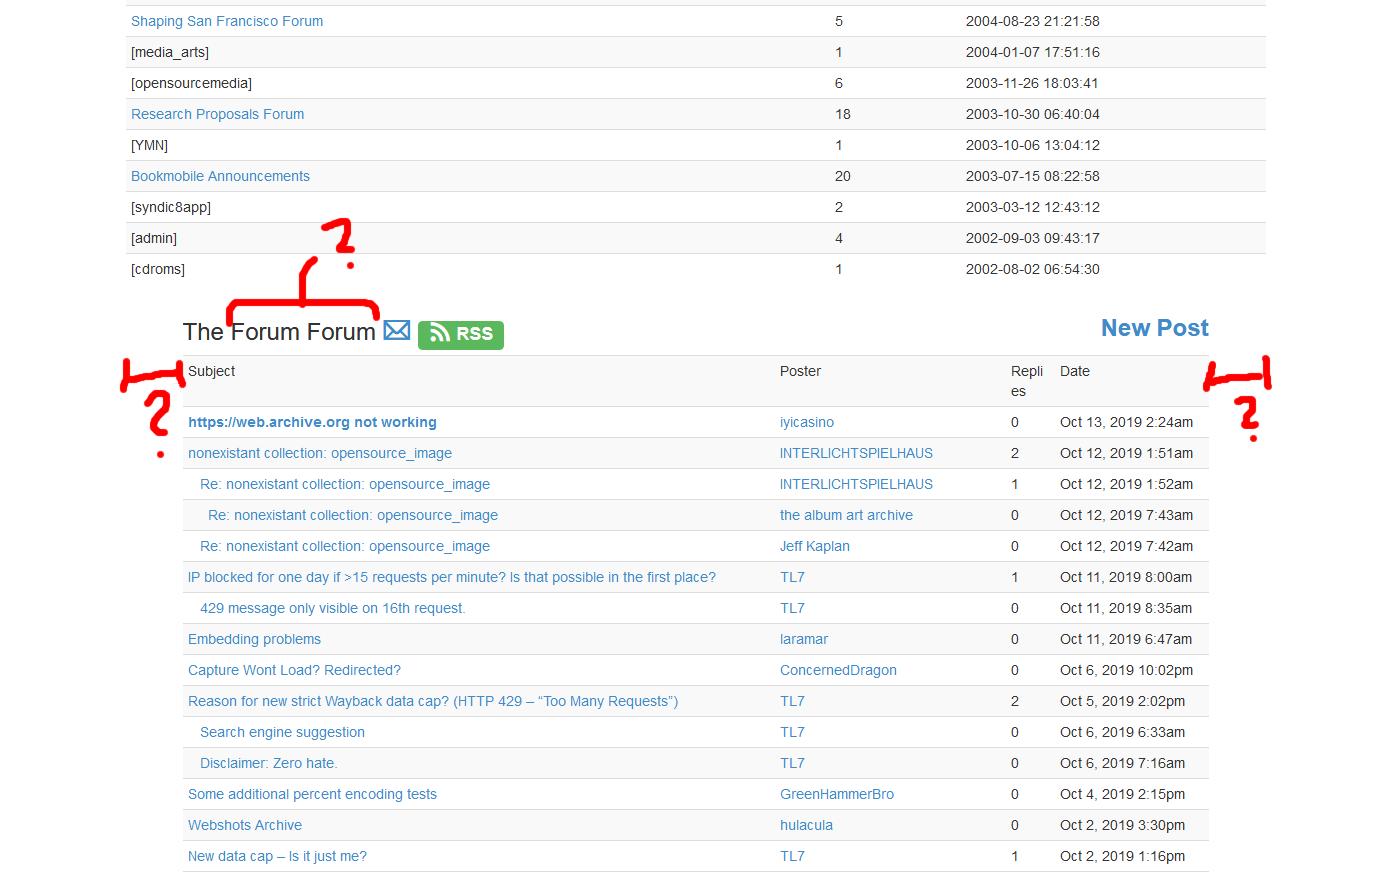Click date '2004-08-23 21:21:58'

[1033, 21]
